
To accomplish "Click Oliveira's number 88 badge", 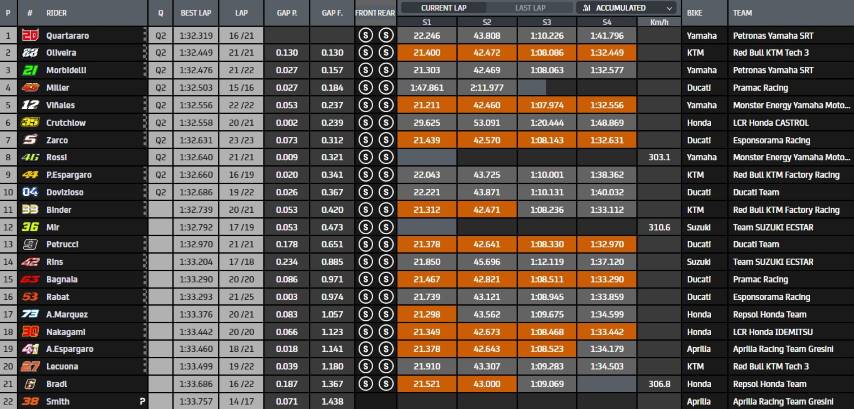I will (x=29, y=53).
